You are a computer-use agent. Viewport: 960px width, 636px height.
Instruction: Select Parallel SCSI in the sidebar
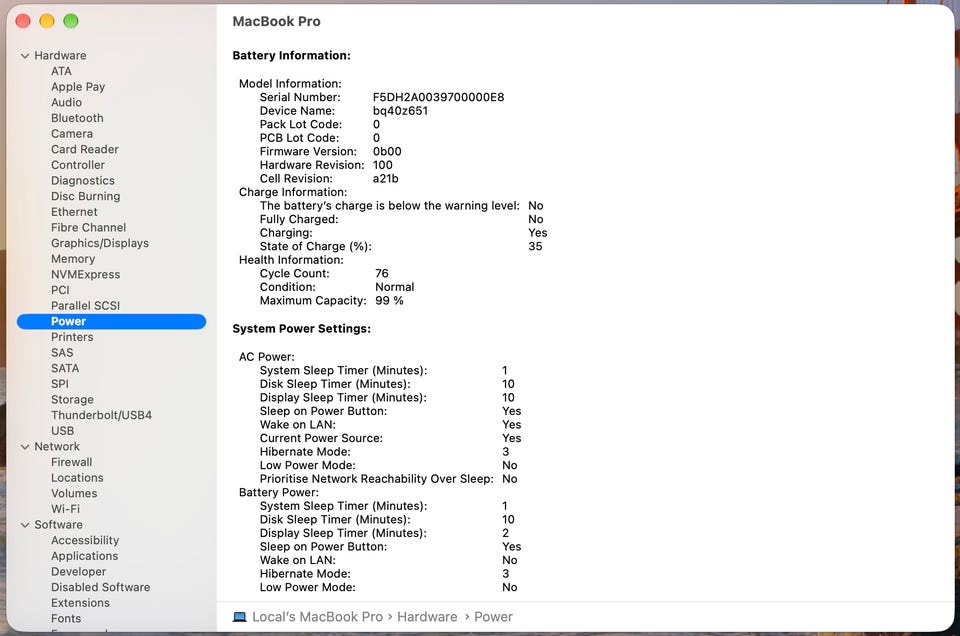coord(85,305)
